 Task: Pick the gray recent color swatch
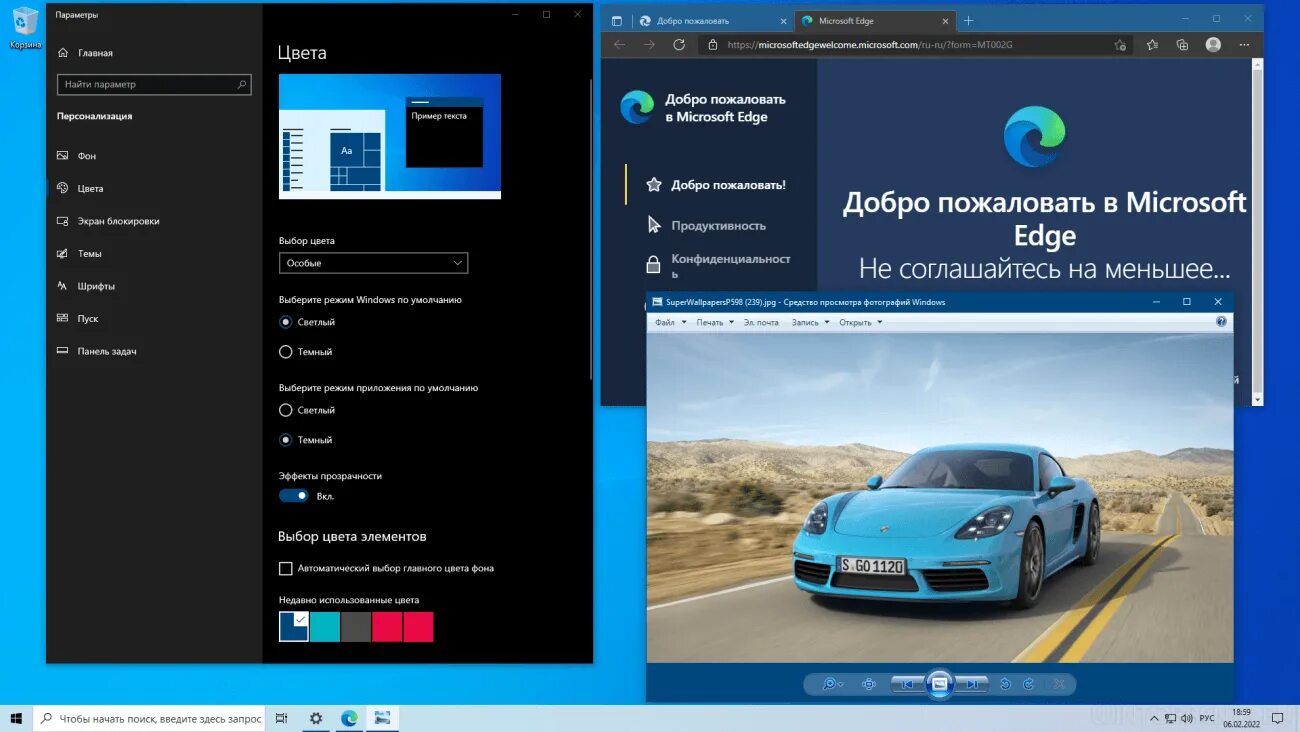tap(356, 627)
